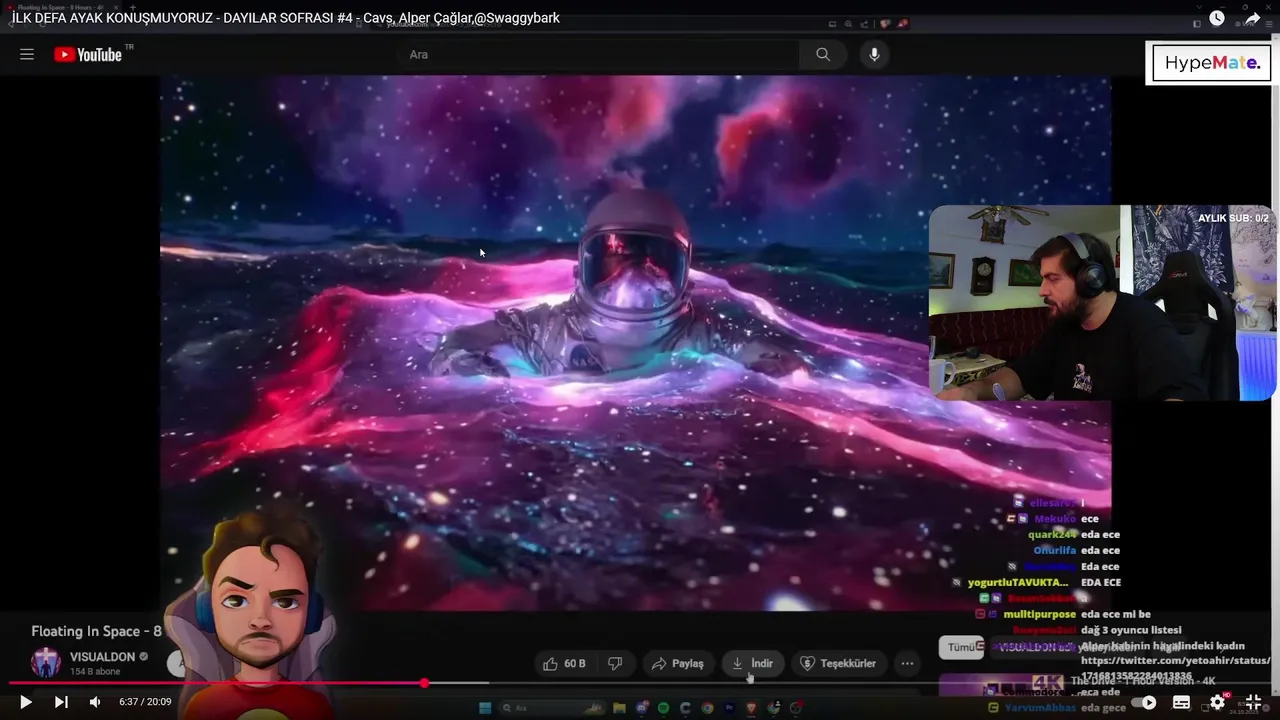
Task: Expand the tab search chevron
Action: [x=1199, y=7]
